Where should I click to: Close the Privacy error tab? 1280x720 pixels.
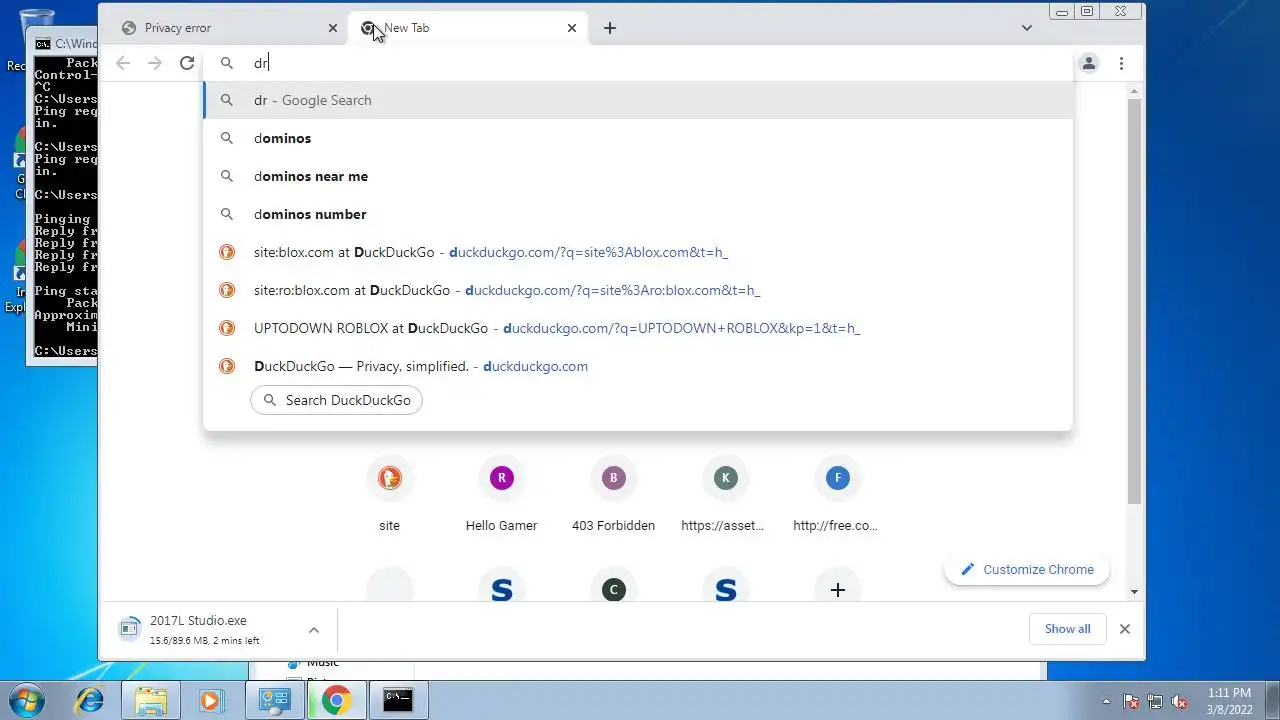(333, 28)
